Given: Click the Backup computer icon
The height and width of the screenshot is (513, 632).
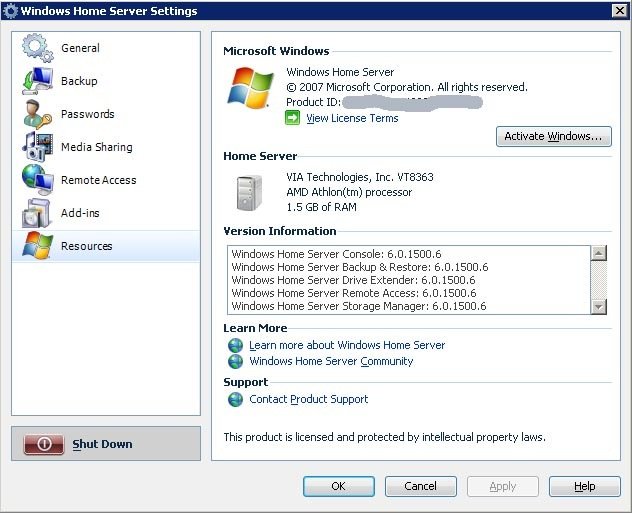Looking at the screenshot, I should pos(37,81).
